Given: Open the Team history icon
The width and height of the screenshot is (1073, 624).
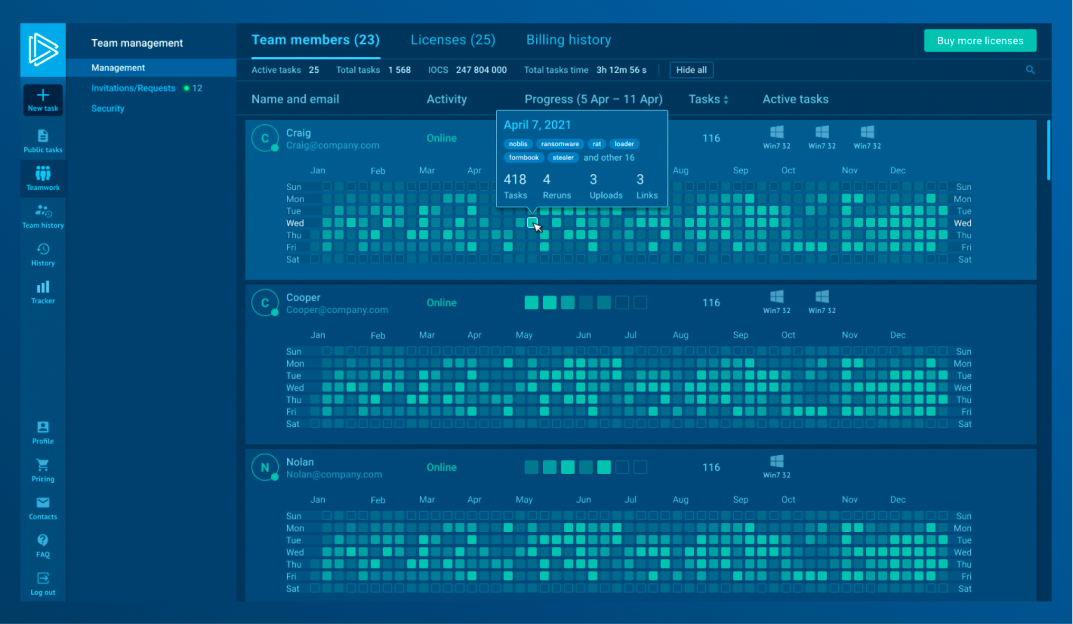Looking at the screenshot, I should pyautogui.click(x=43, y=212).
